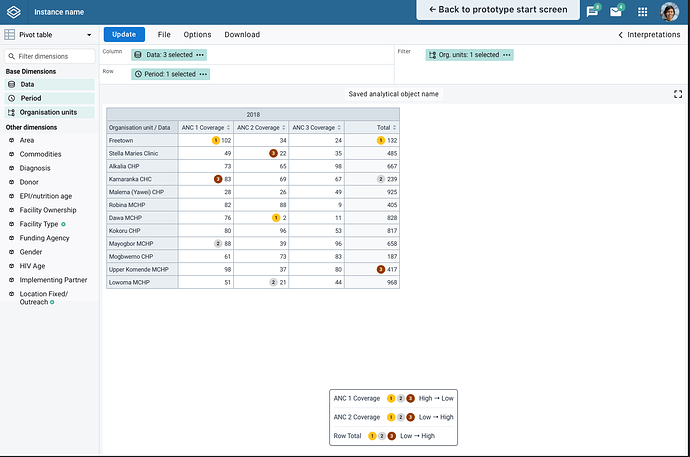Select the Period dimension clock icon
The height and width of the screenshot is (457, 690).
click(x=11, y=98)
